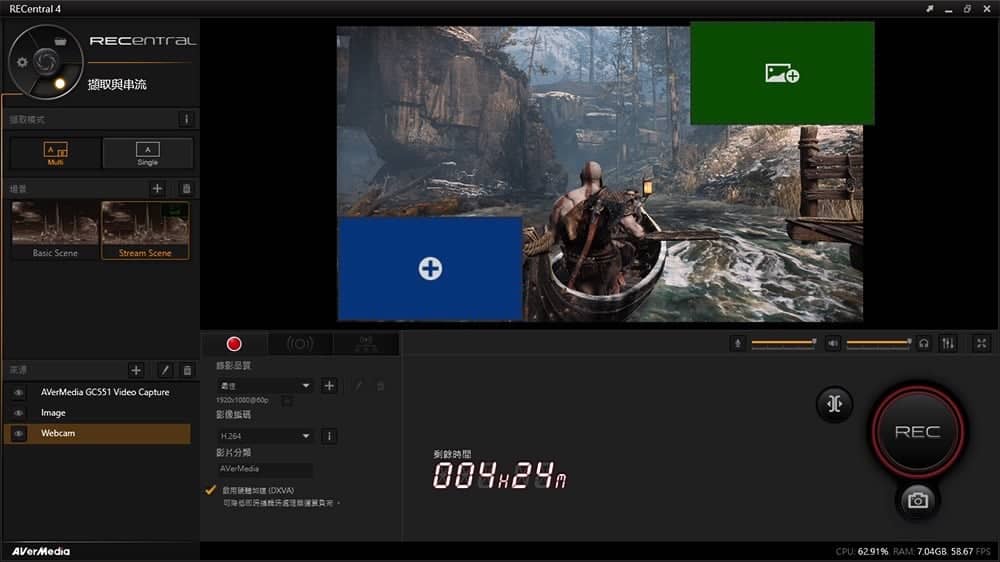This screenshot has height=562, width=1000.
Task: Click the CPU 62.91% status readout
Action: [x=861, y=551]
